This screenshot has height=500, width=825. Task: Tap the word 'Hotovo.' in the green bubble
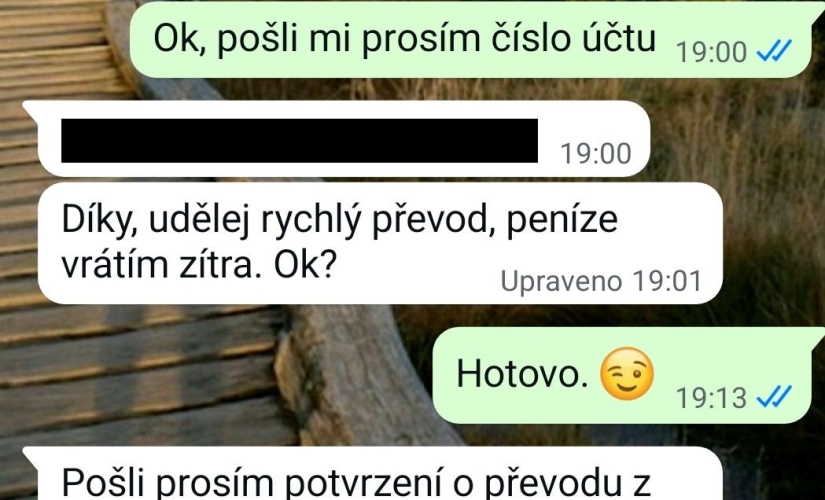pos(522,374)
